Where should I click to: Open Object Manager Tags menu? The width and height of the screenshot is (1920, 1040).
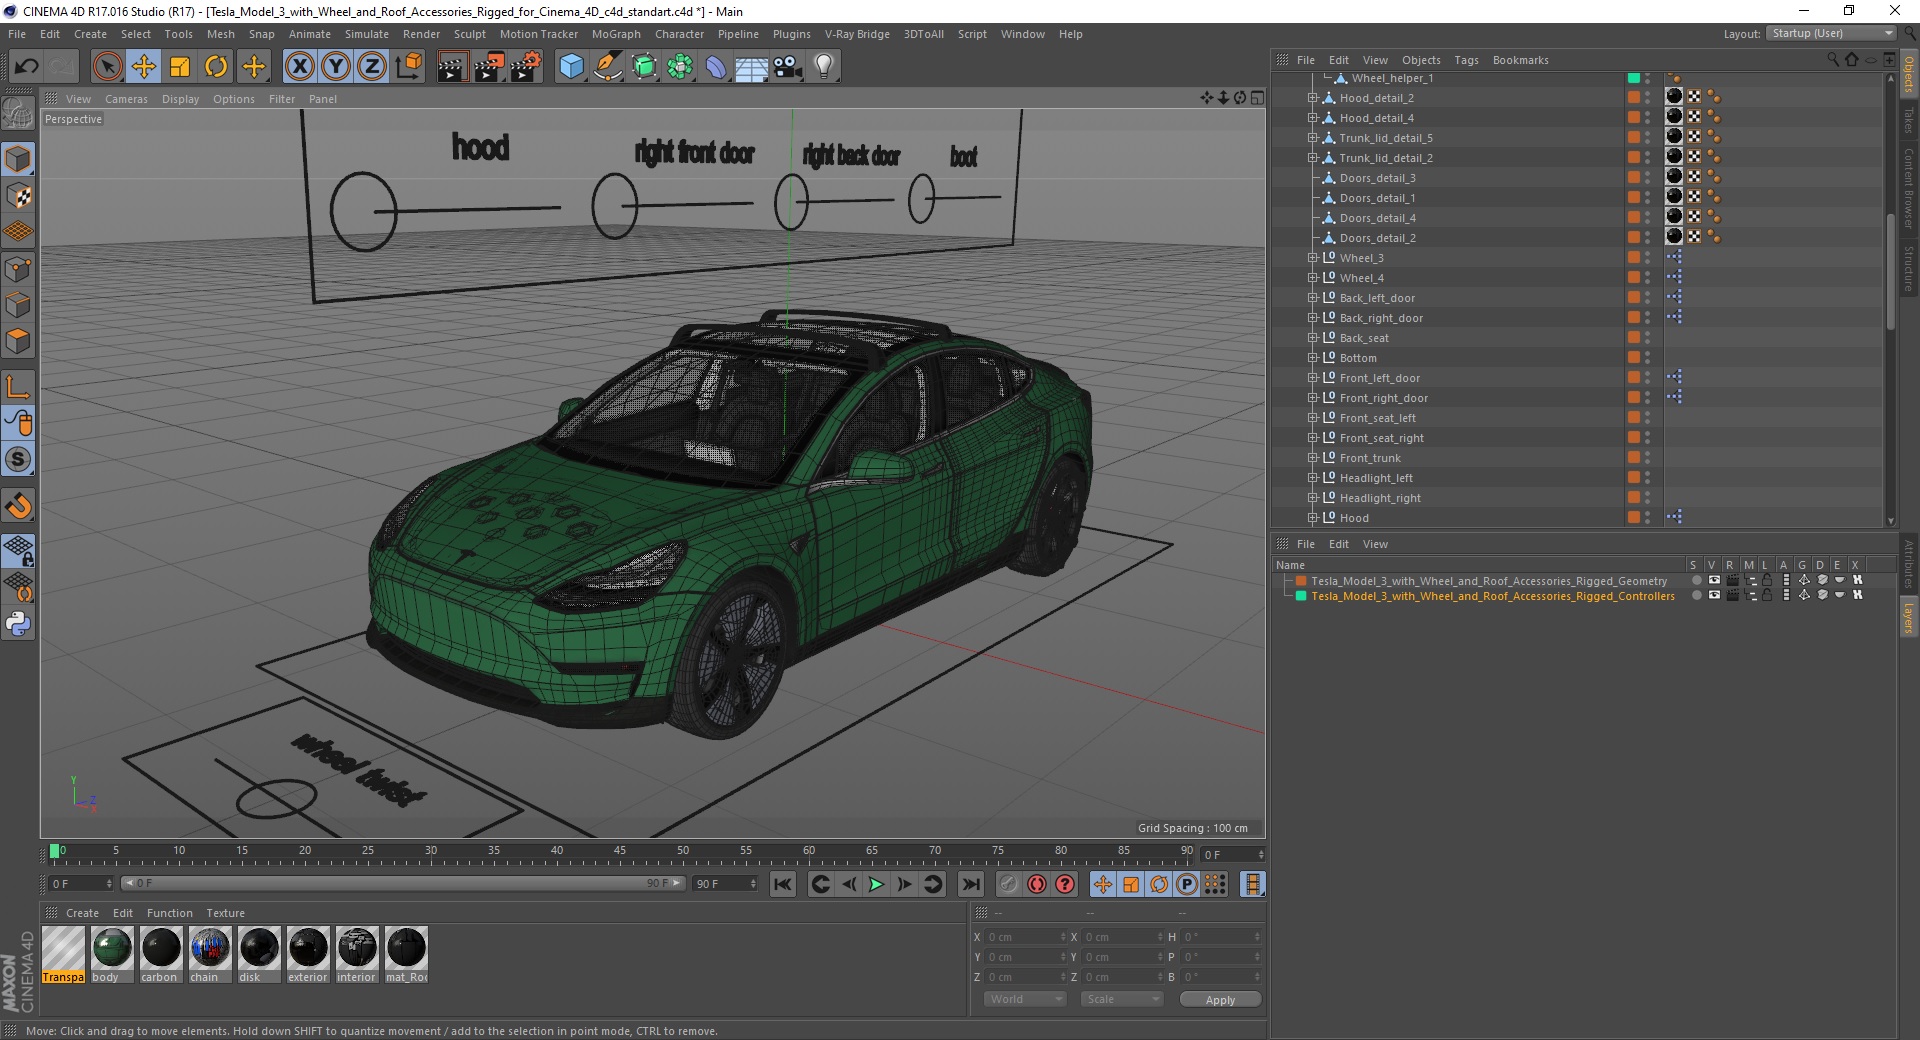click(x=1466, y=60)
